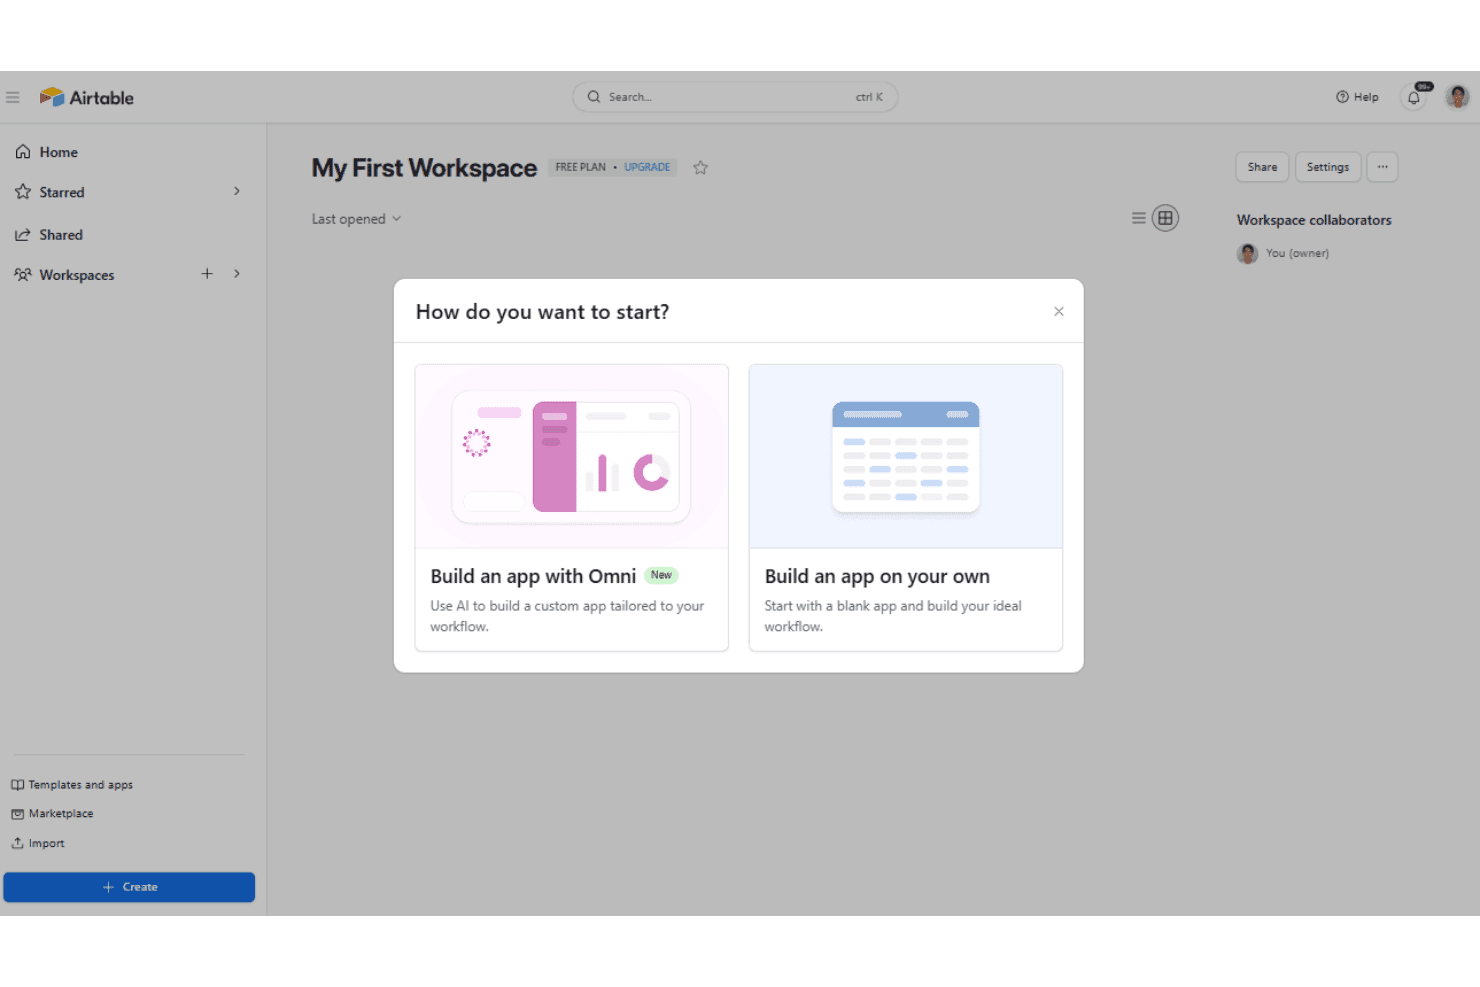Open workspace Settings
Viewport: 1480px width, 987px height.
(1328, 167)
